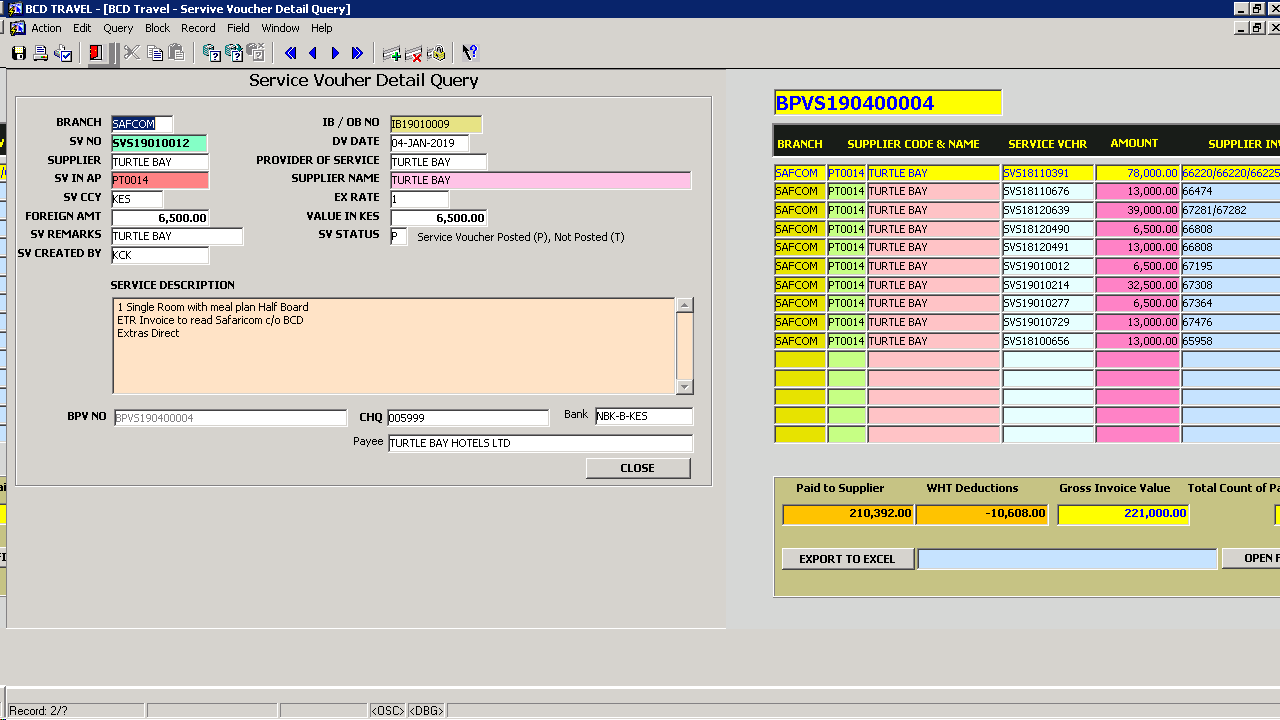The width and height of the screenshot is (1280, 720).
Task: Click the Execute Query toolbar icon
Action: (234, 53)
